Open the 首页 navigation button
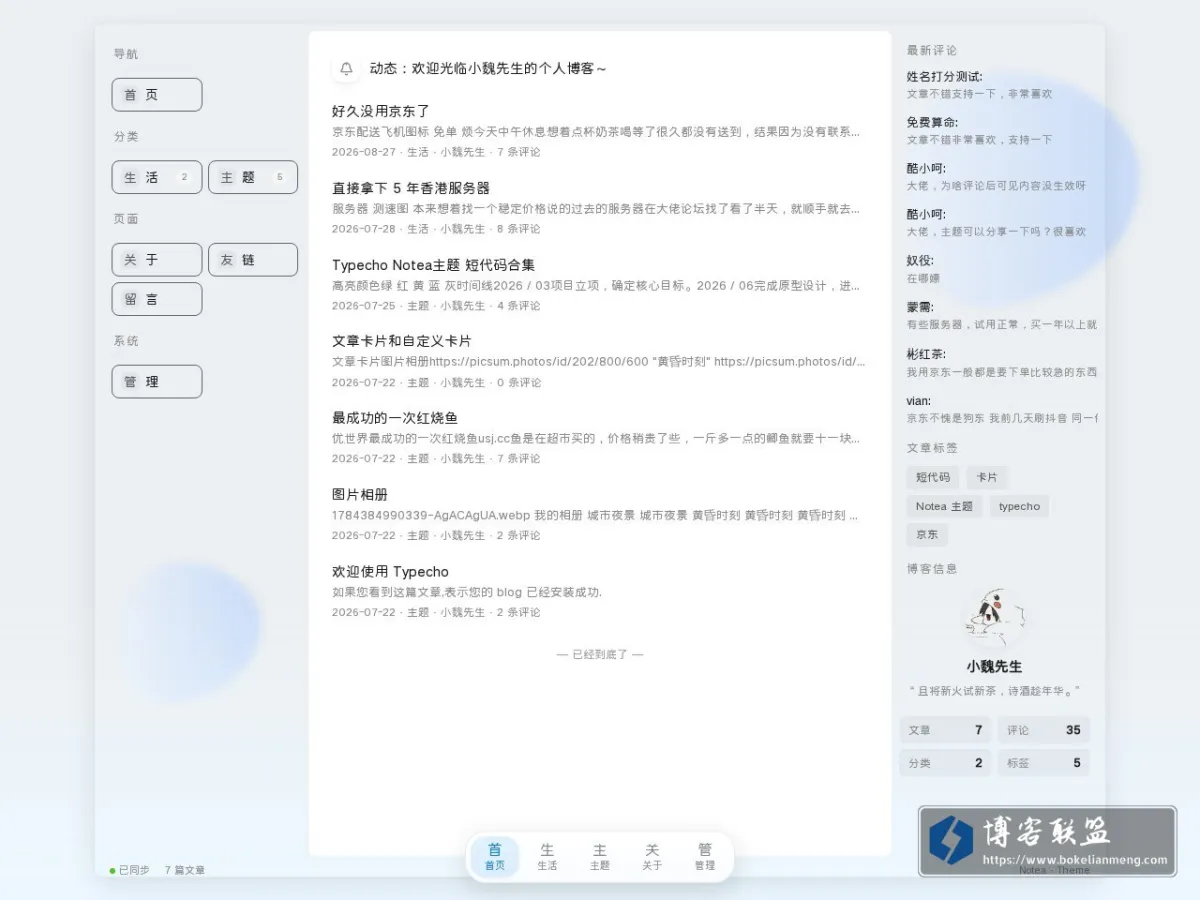 [x=157, y=95]
